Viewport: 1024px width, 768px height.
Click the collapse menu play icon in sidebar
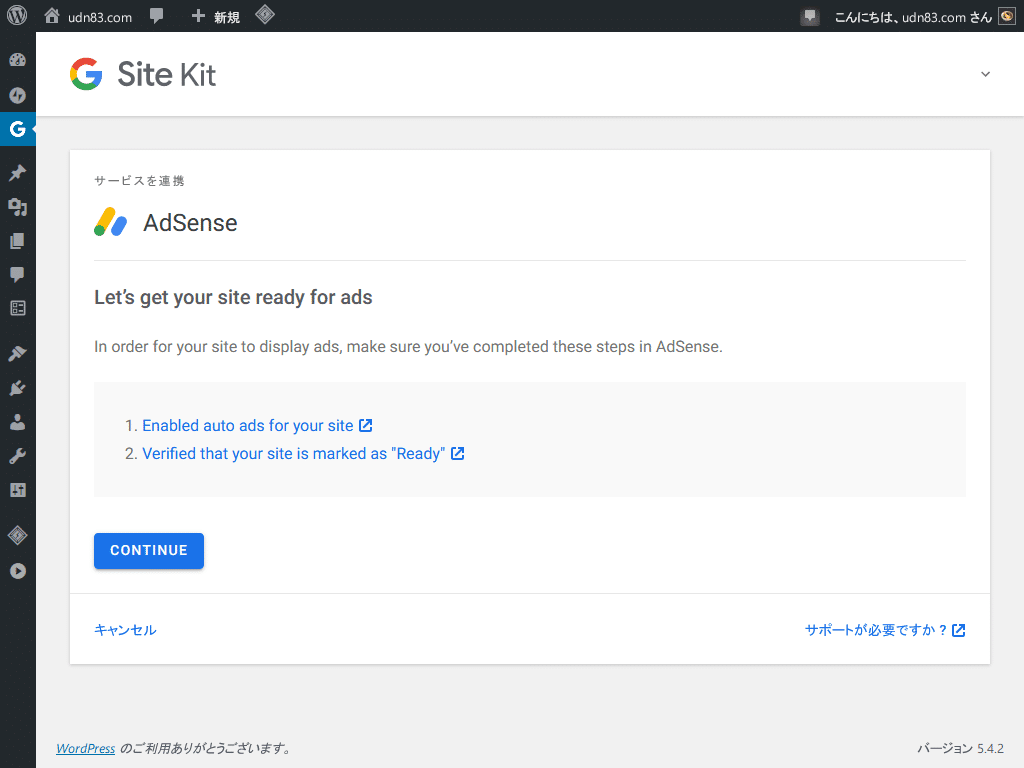[18, 571]
